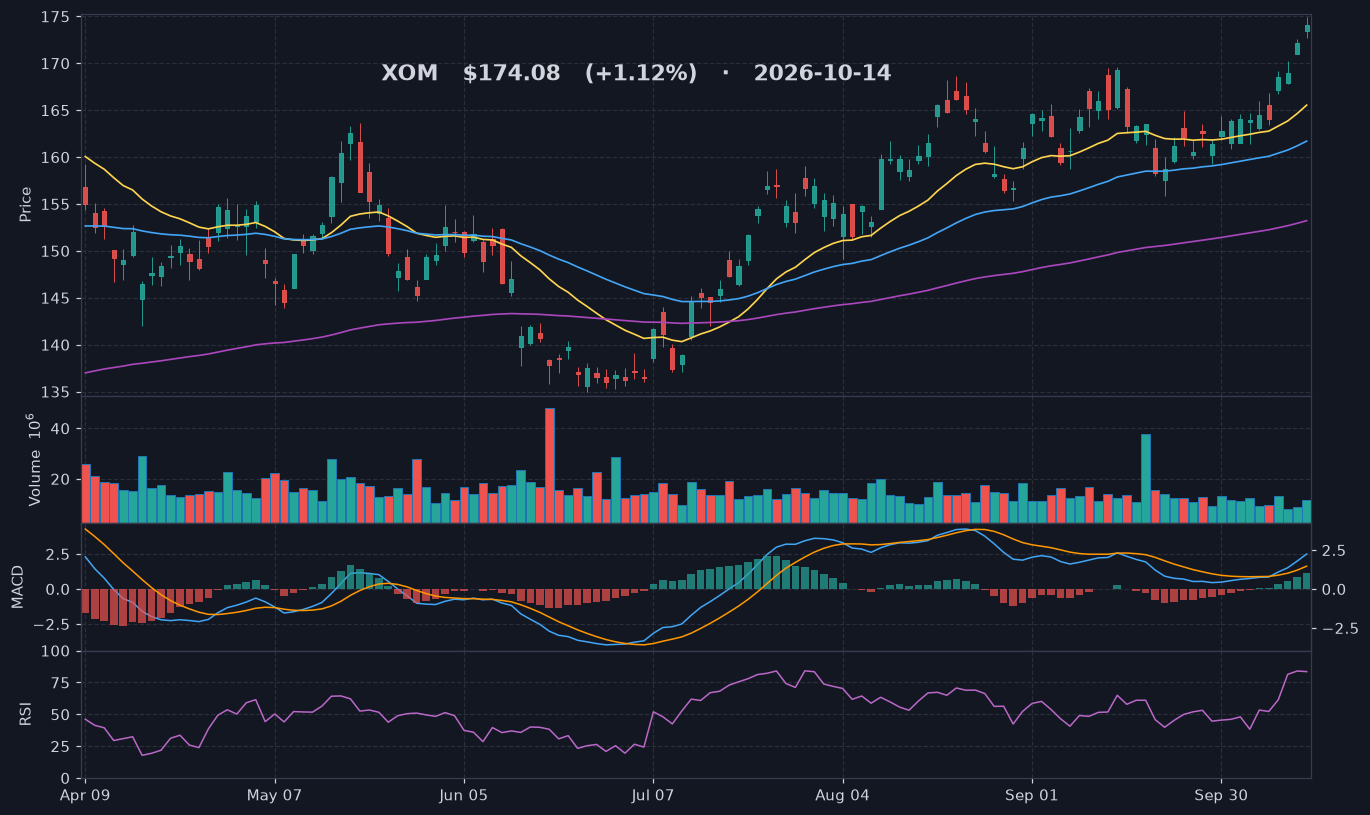Click the "Sep 30" date tick
The height and width of the screenshot is (815, 1370).
tap(1221, 796)
